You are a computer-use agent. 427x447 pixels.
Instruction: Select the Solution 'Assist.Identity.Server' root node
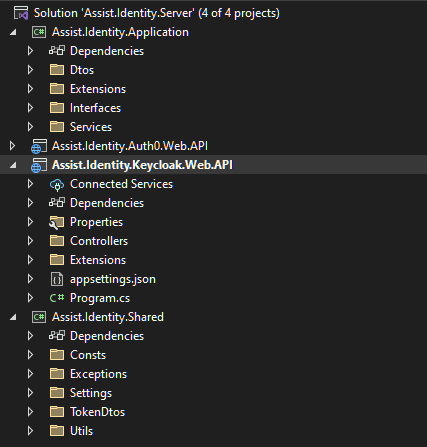(157, 13)
